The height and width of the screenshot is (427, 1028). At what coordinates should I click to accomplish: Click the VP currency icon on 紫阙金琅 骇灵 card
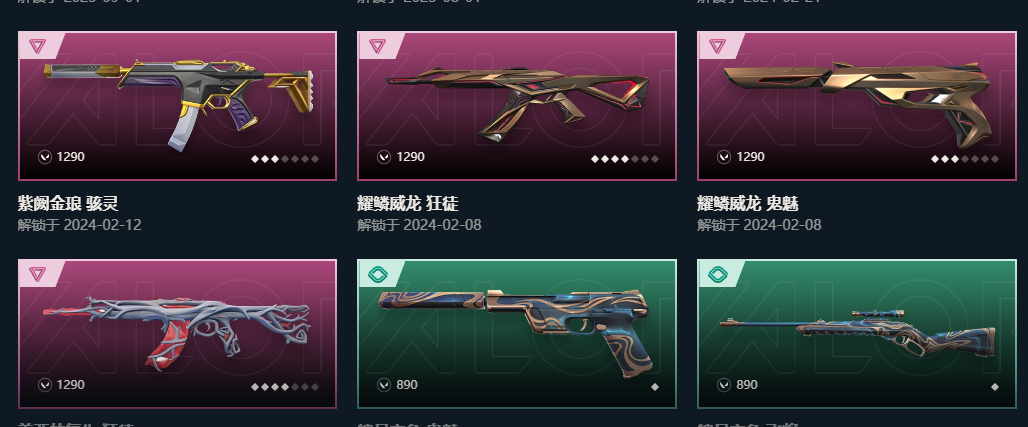click(45, 157)
